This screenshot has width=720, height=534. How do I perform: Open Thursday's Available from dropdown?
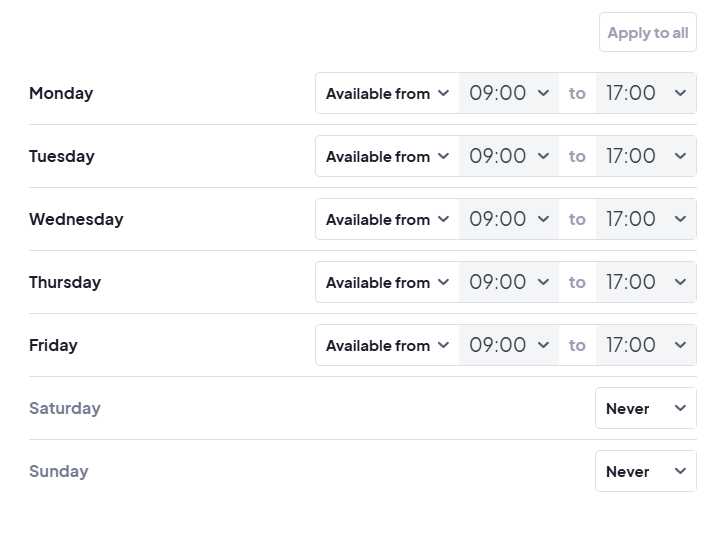tap(387, 283)
